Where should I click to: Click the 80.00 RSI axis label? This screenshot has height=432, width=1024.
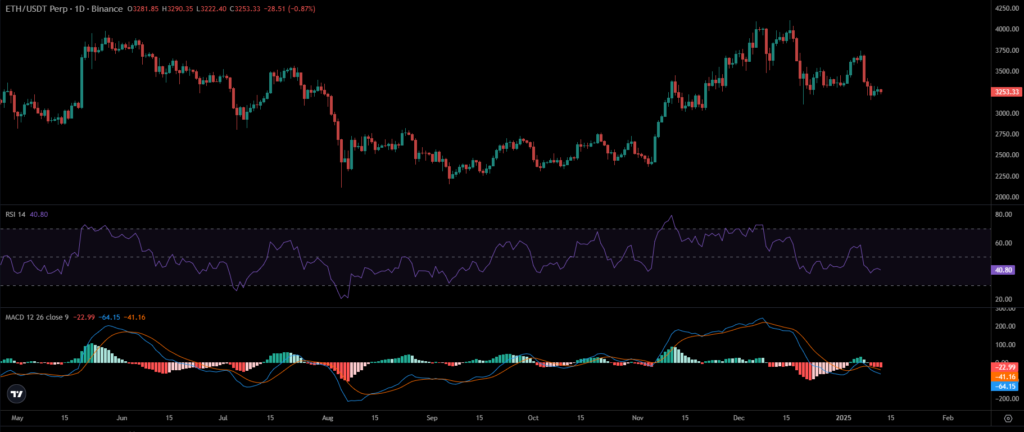click(1002, 214)
